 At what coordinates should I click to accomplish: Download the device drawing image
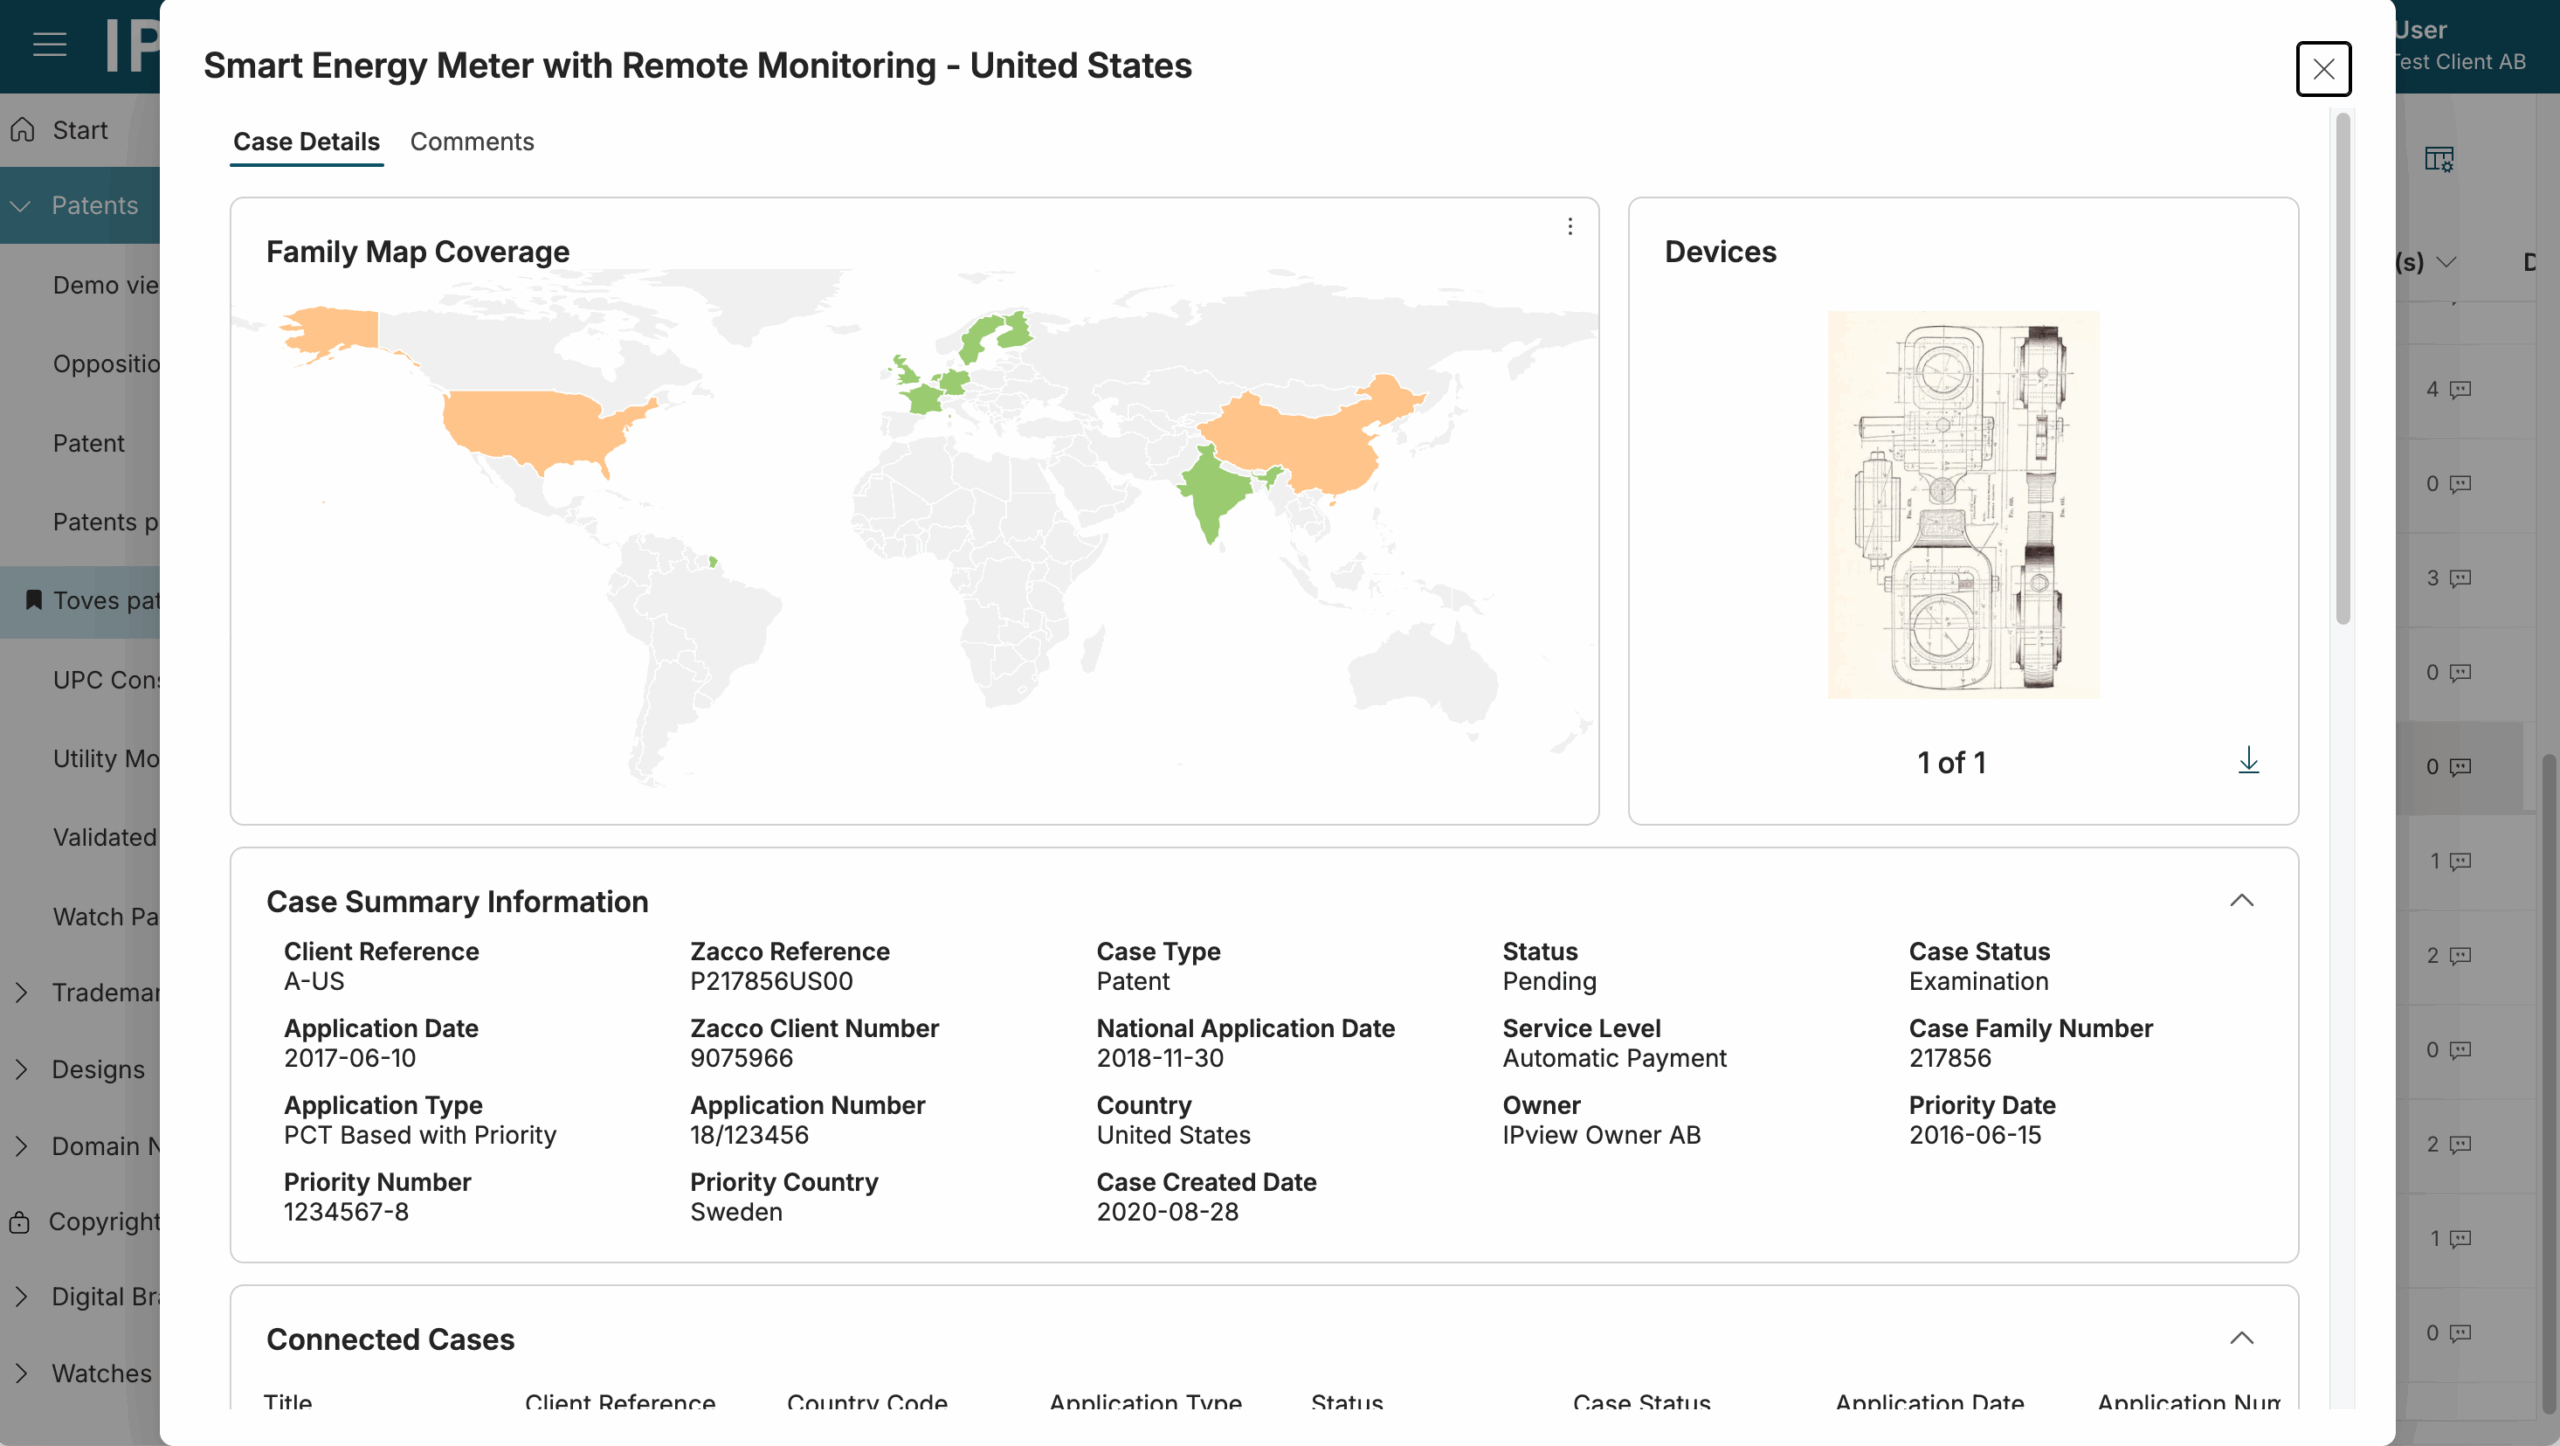pos(2248,760)
